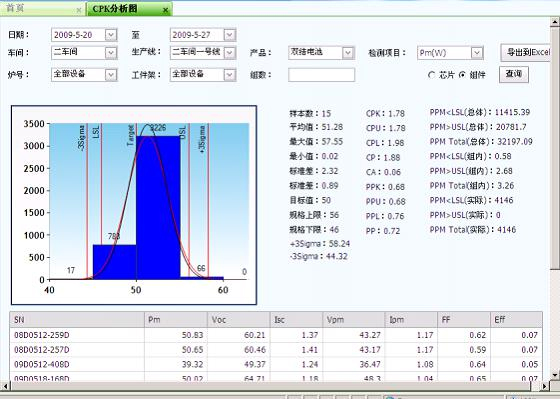The image size is (560, 399).
Task: Expand the 生产线 production line dropdown
Action: click(x=230, y=53)
